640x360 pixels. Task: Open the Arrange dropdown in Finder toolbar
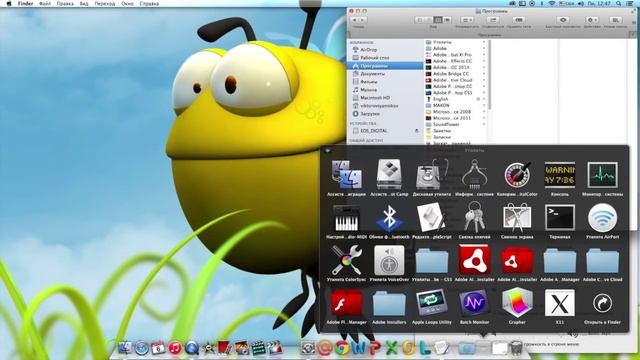[467, 20]
